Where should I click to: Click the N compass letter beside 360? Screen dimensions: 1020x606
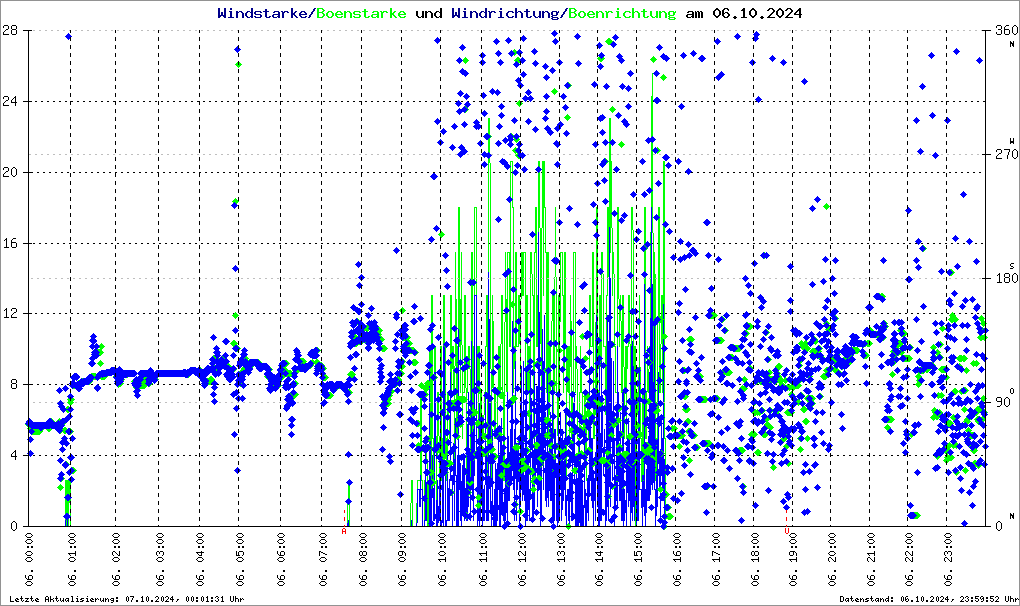1012,44
